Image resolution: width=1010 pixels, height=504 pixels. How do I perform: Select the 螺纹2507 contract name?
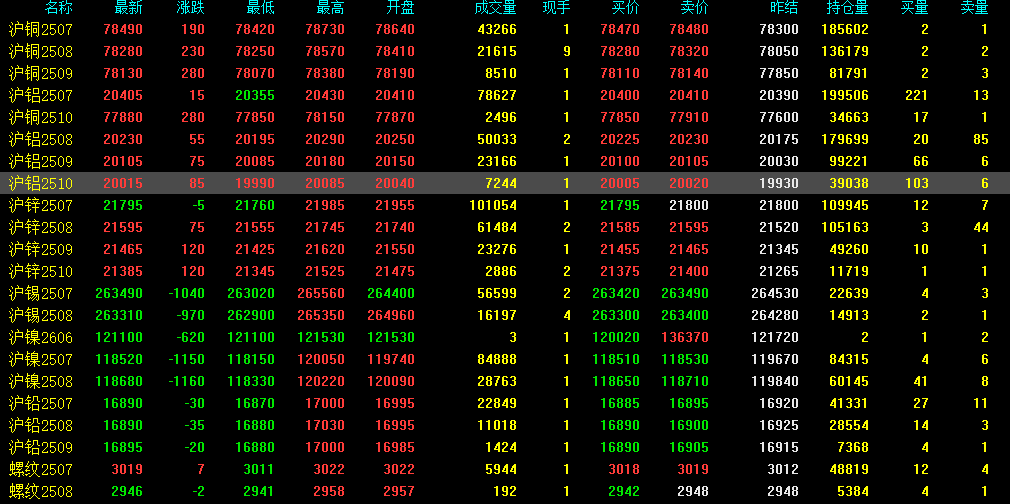pos(41,469)
